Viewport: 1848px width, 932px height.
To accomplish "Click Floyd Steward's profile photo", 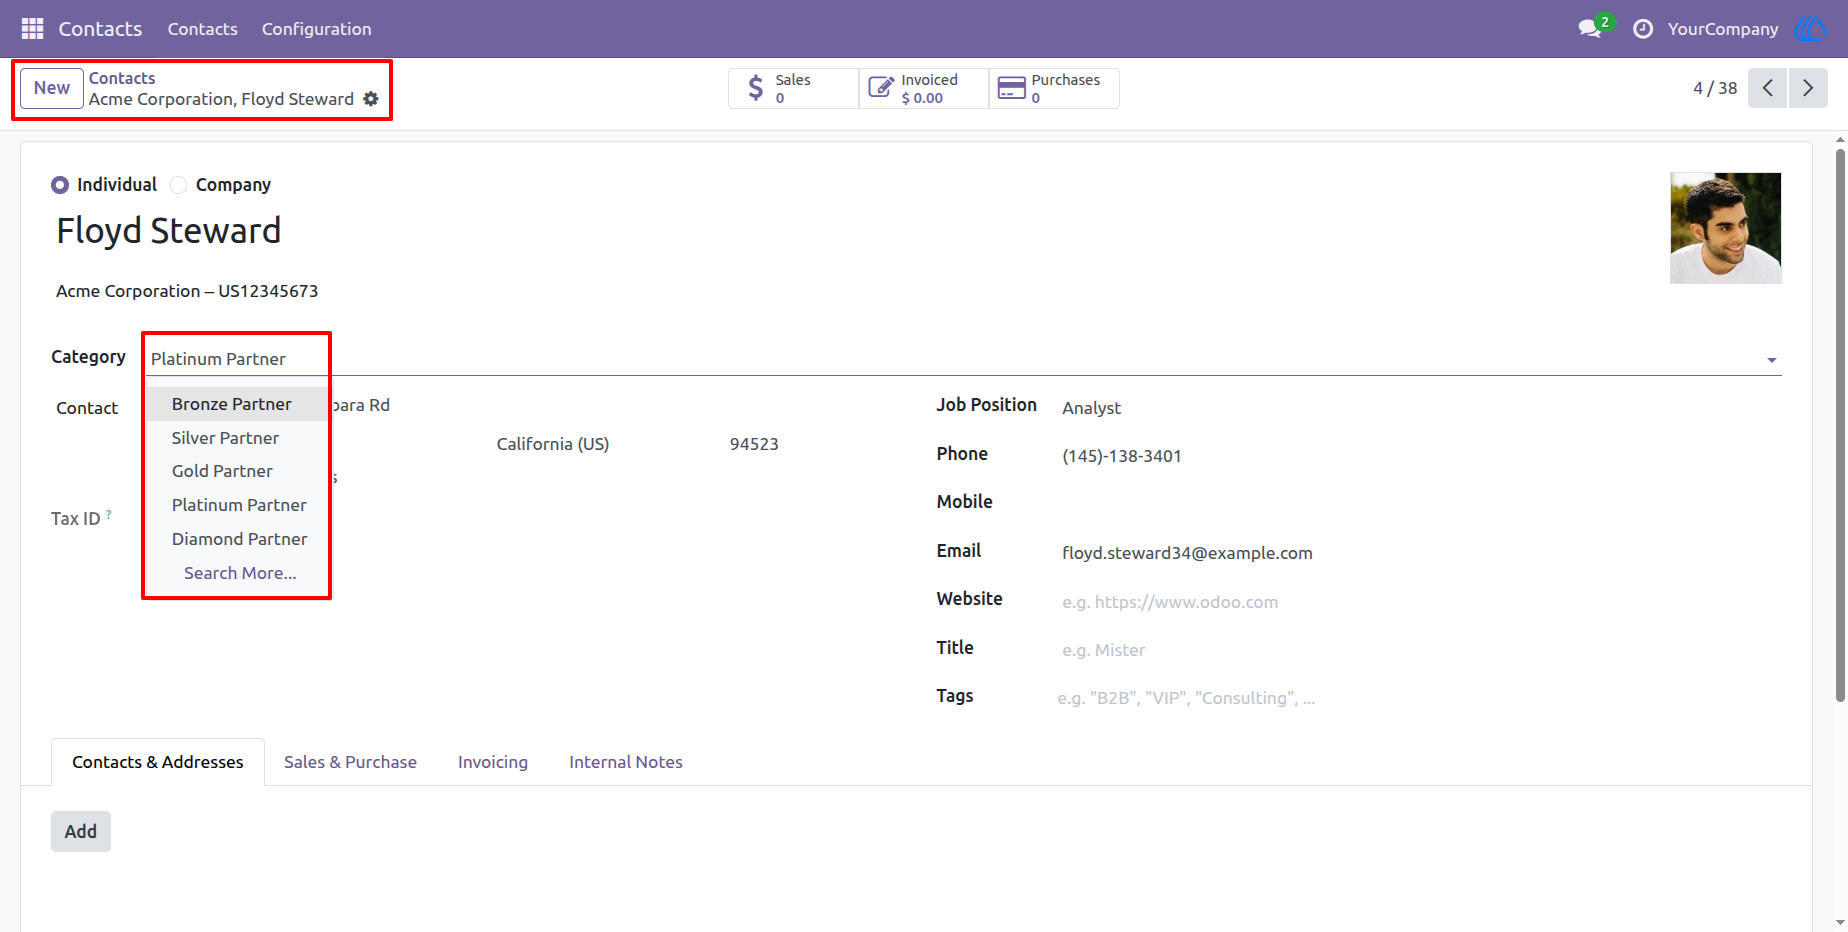I will click(x=1726, y=228).
